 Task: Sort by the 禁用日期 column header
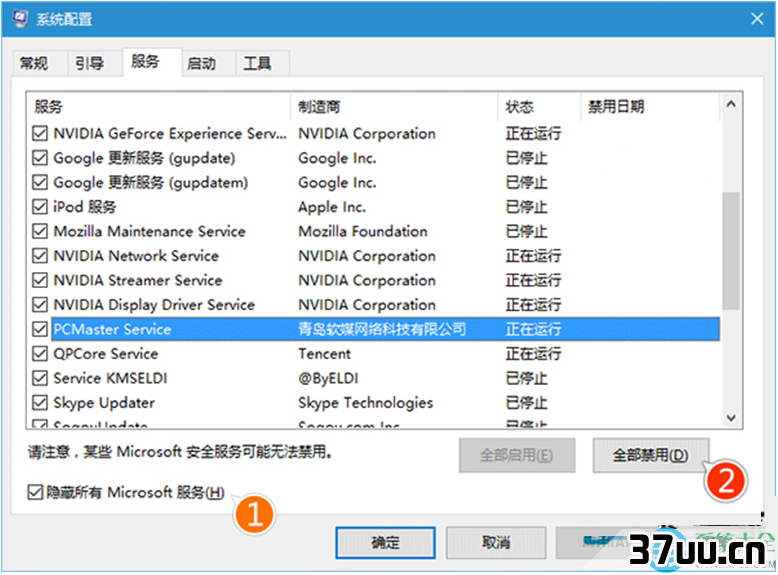click(649, 107)
